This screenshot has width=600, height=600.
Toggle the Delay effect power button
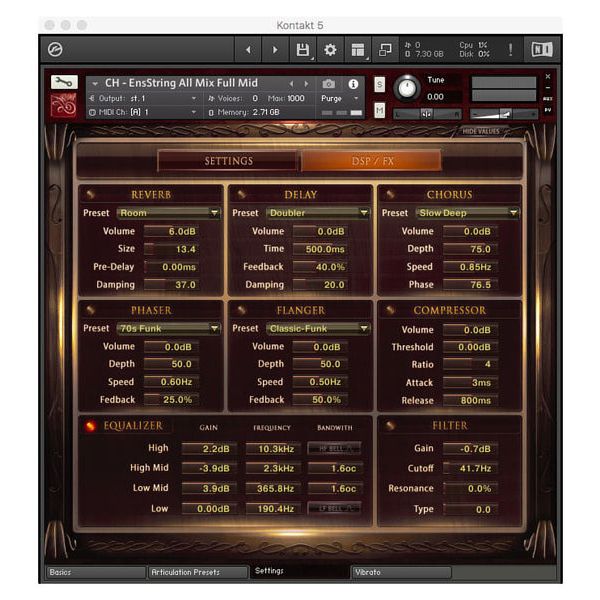point(241,194)
